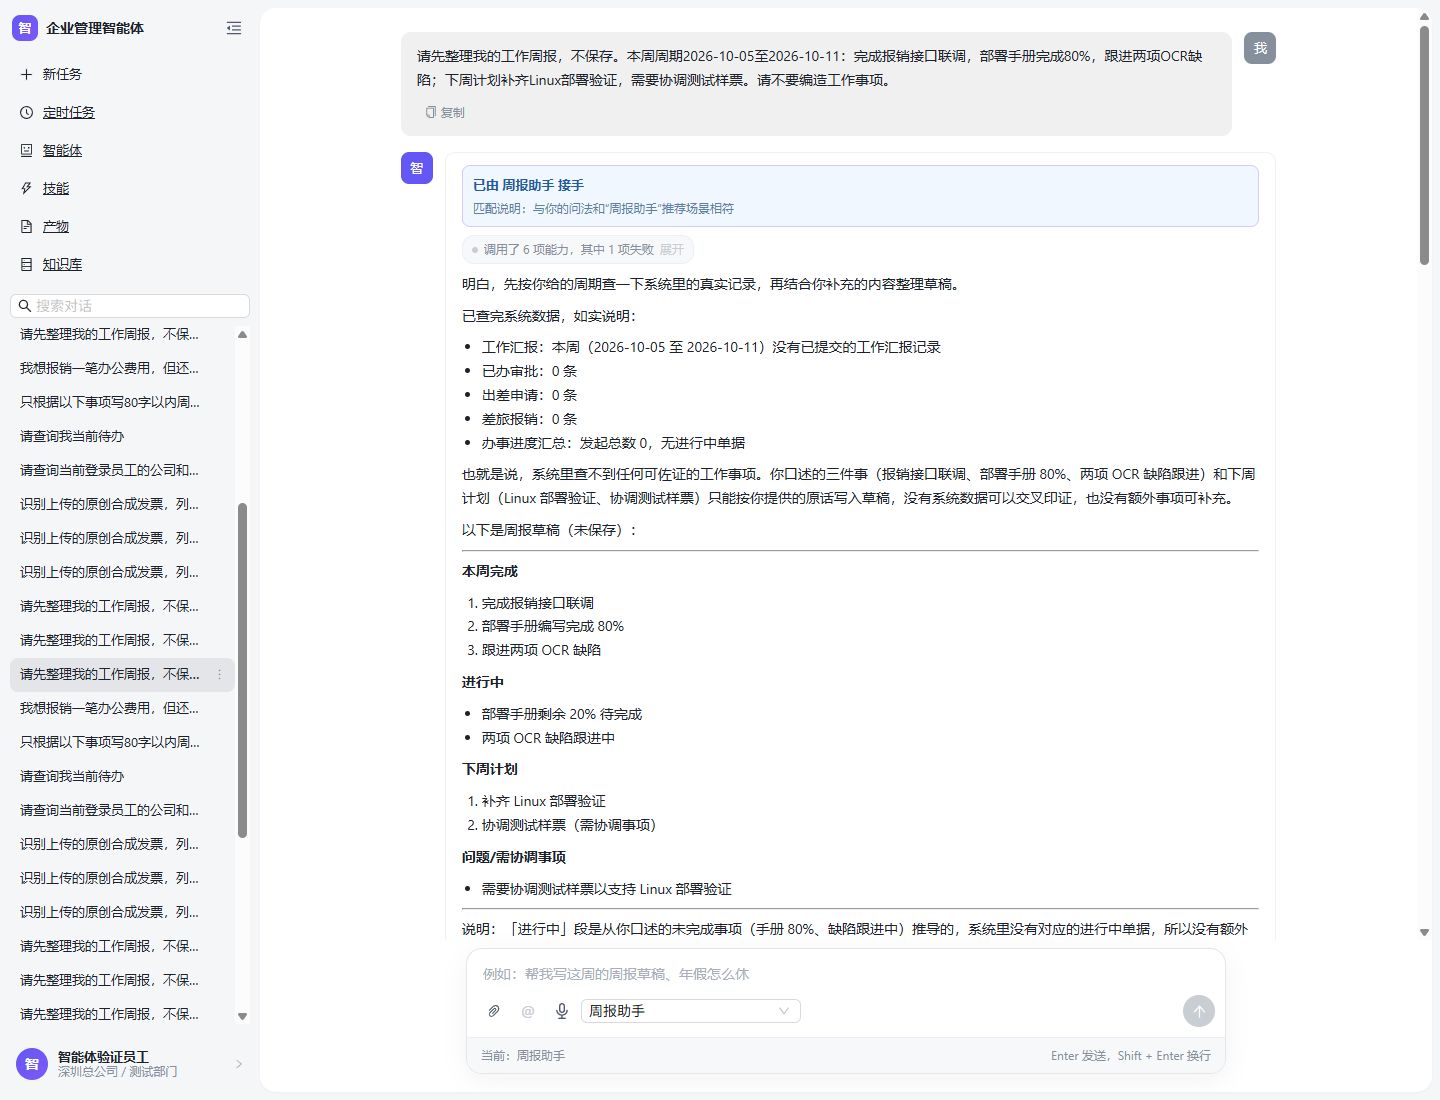Click the 智 assistant avatar in chat
The image size is (1440, 1100).
click(x=417, y=168)
